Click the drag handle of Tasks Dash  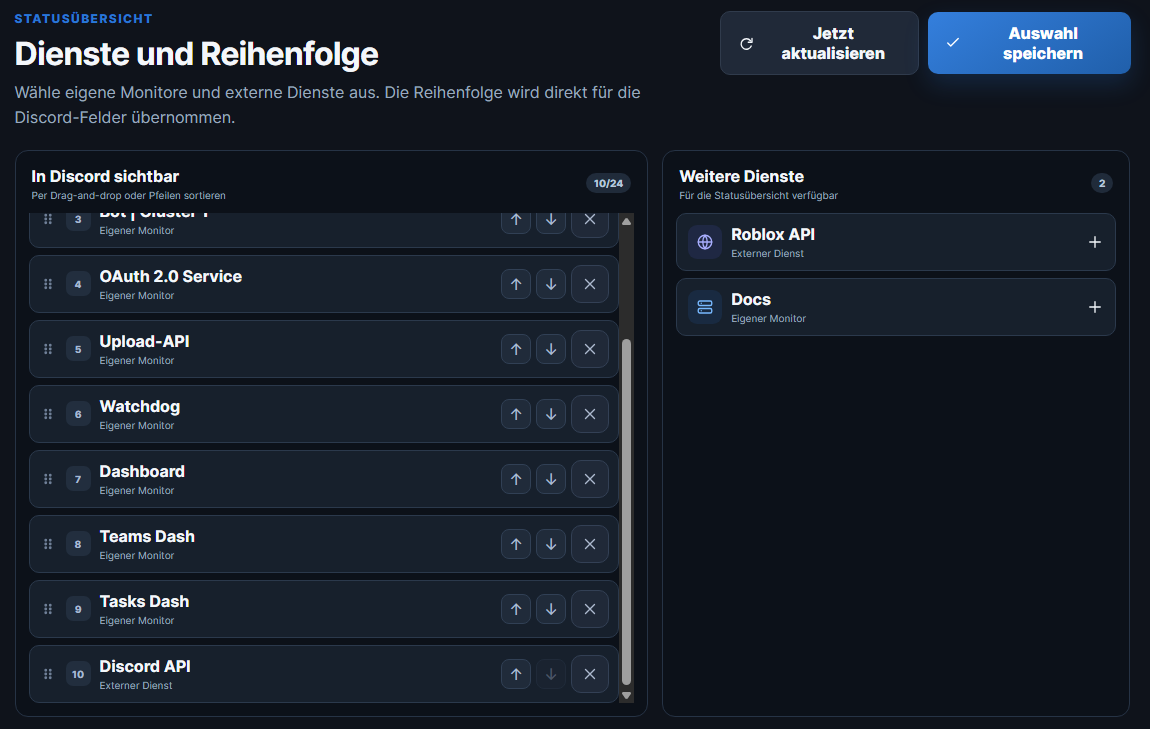(48, 609)
